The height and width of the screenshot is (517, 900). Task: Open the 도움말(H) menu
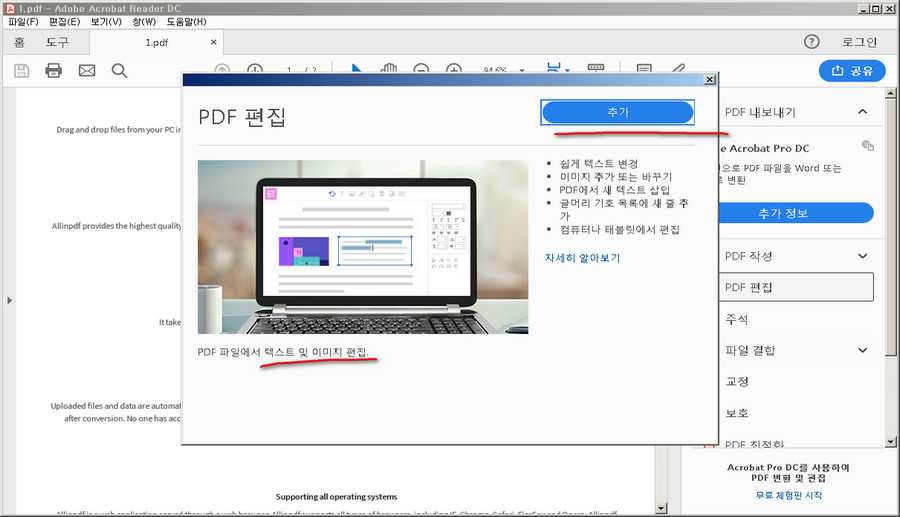click(x=187, y=22)
